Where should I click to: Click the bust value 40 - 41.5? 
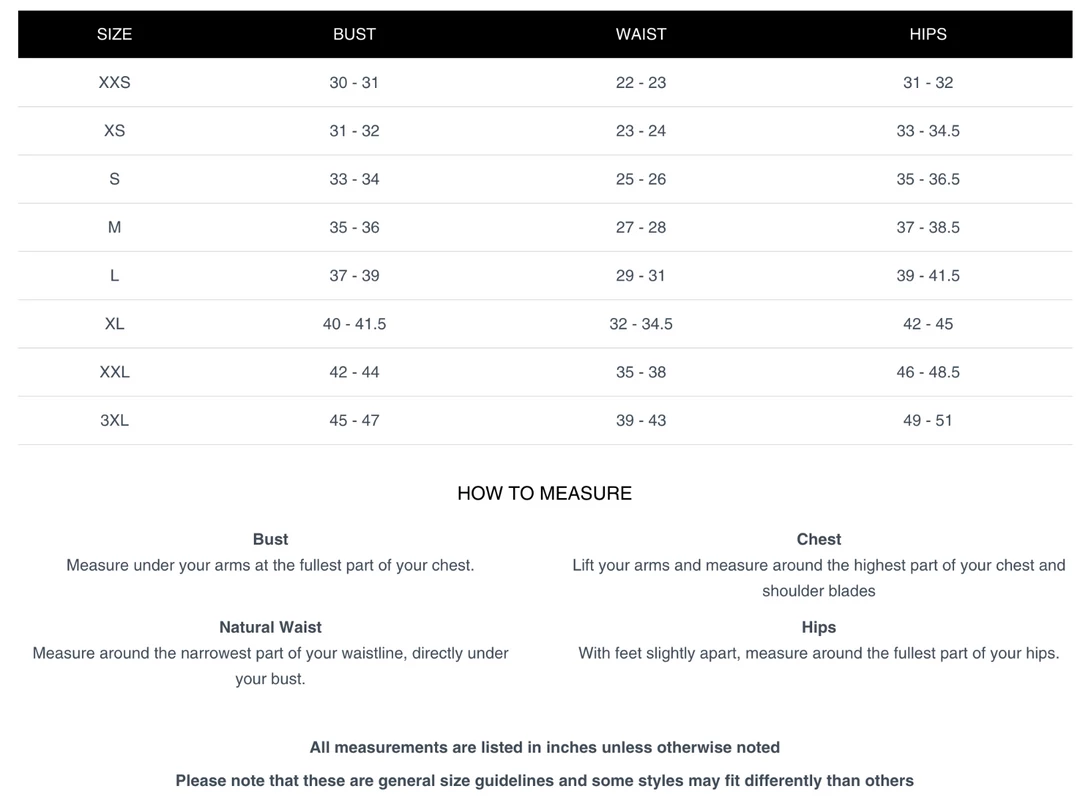354,324
